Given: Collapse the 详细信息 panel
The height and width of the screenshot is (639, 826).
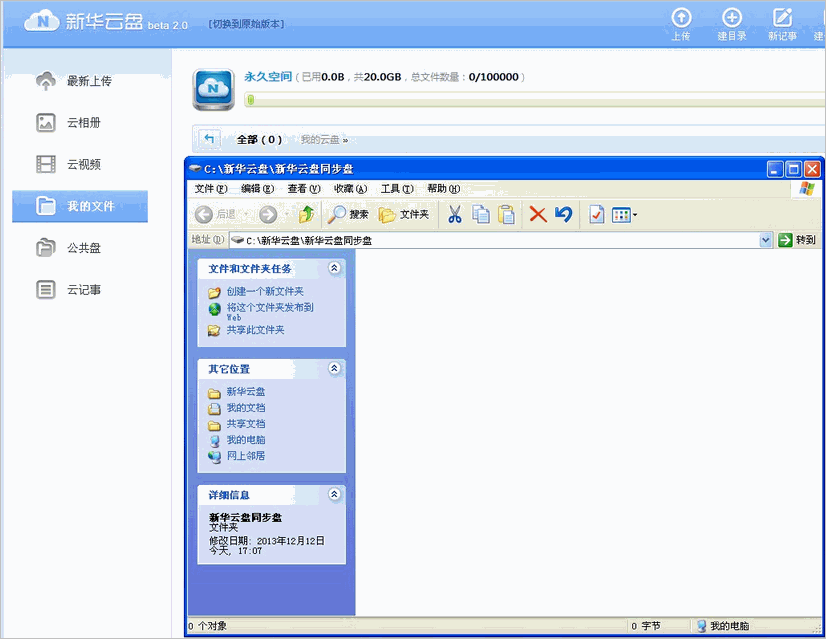Looking at the screenshot, I should (x=334, y=494).
